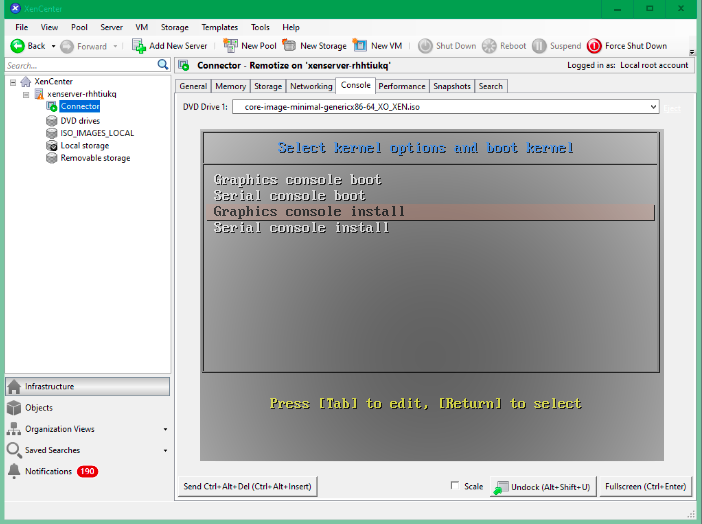Select the Infrastructure navigation button
This screenshot has height=524, width=702.
pyautogui.click(x=87, y=386)
